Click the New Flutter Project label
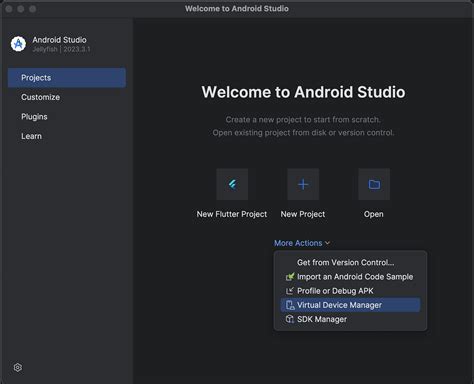The height and width of the screenshot is (384, 474). 232,214
